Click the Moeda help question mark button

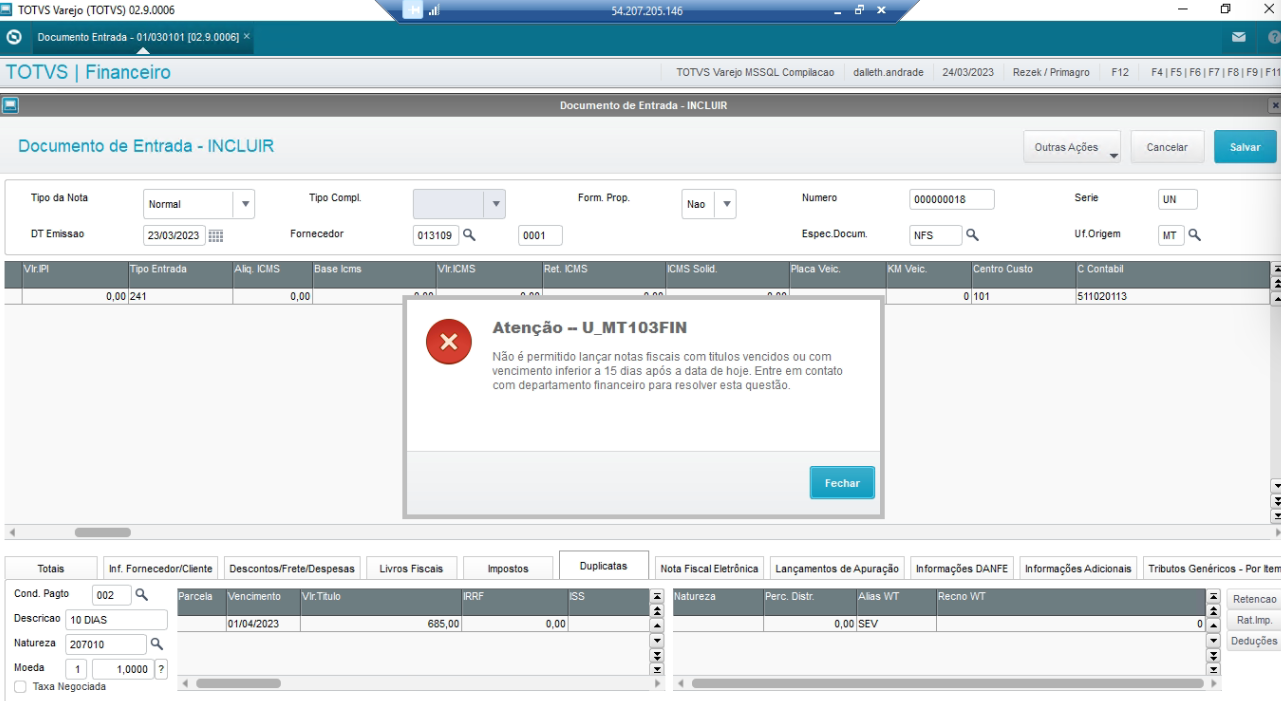pos(161,670)
